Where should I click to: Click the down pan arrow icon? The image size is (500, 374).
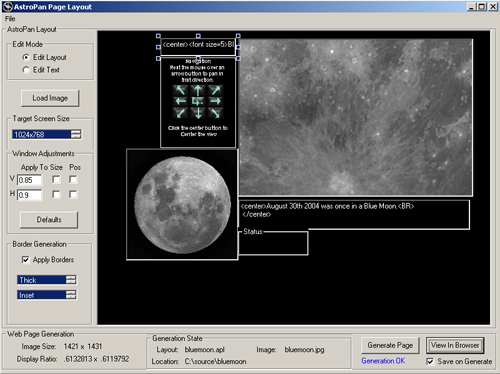(198, 113)
